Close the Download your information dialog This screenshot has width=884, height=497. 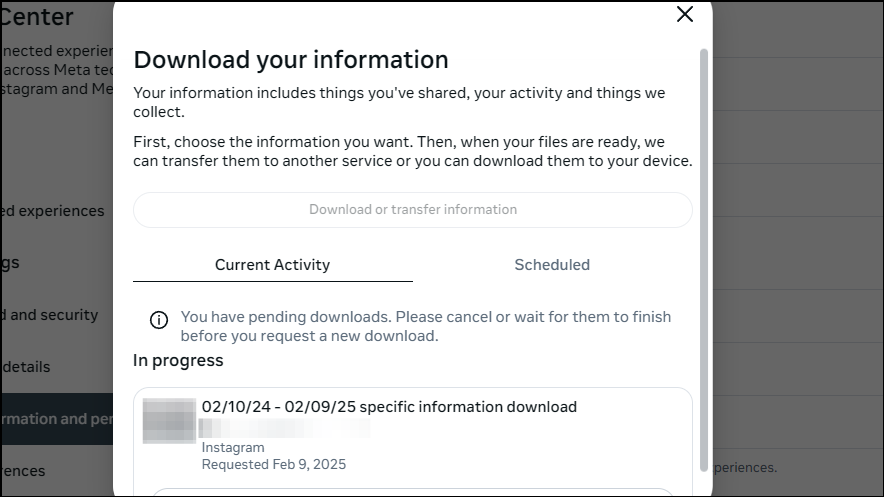(x=684, y=14)
